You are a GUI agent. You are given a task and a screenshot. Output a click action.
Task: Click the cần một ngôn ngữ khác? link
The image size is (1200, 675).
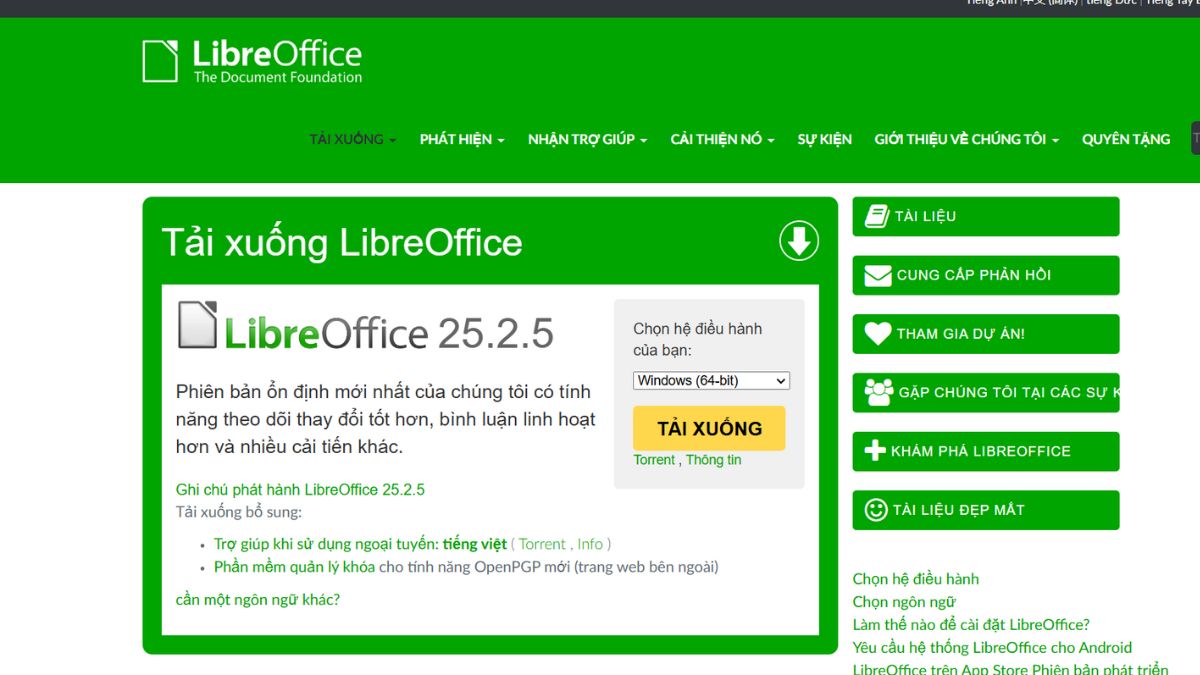tap(258, 600)
